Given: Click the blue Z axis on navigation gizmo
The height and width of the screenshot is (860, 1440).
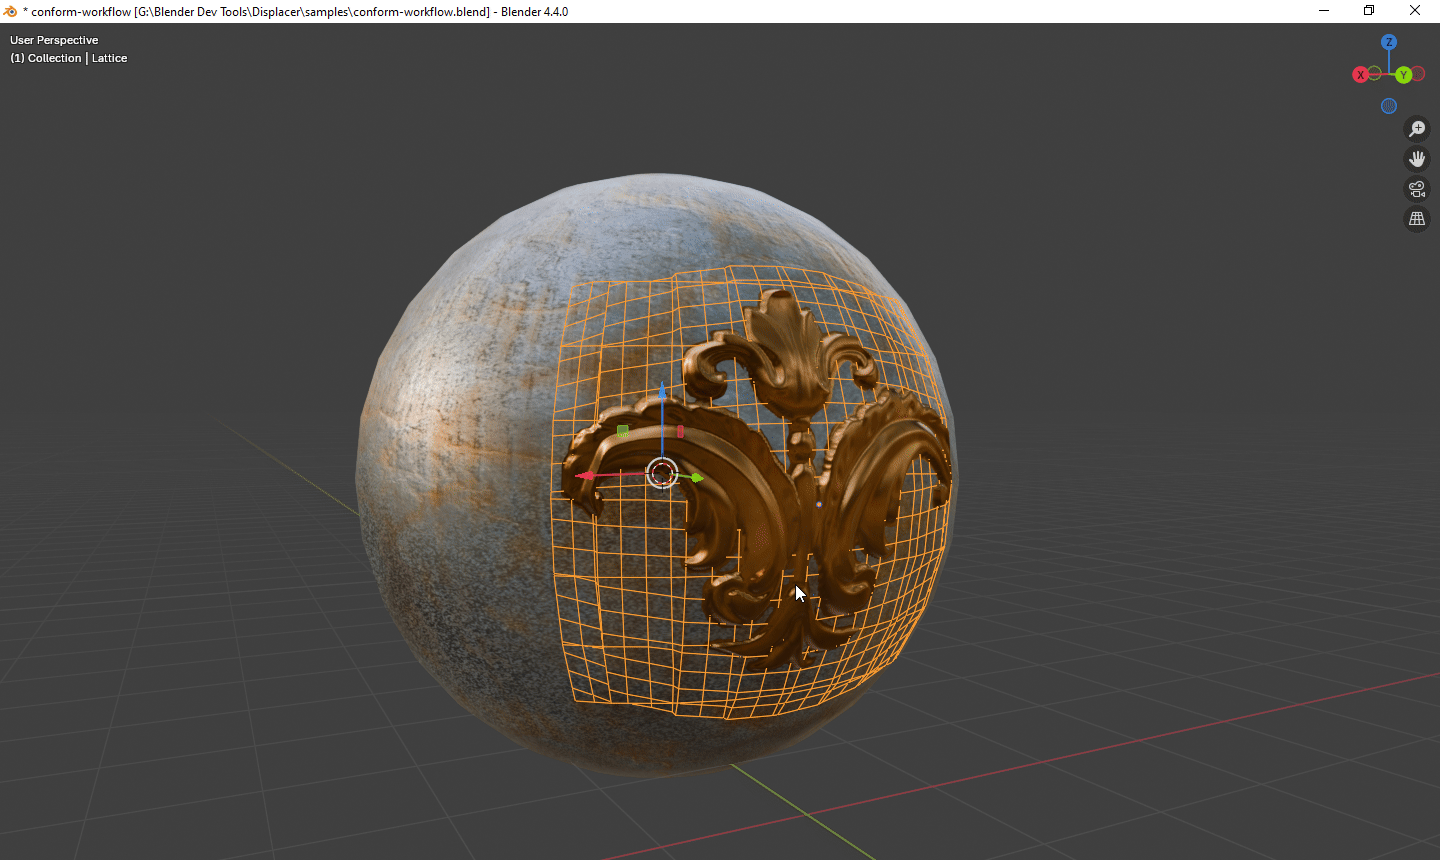Looking at the screenshot, I should coord(1389,42).
